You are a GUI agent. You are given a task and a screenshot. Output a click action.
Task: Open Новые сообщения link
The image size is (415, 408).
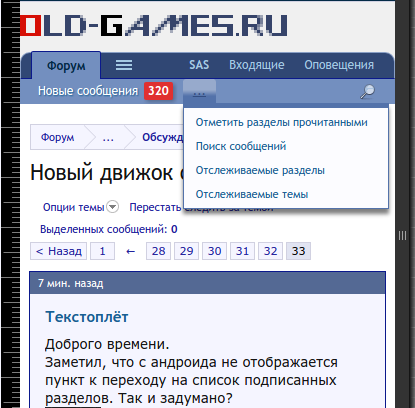pyautogui.click(x=88, y=91)
